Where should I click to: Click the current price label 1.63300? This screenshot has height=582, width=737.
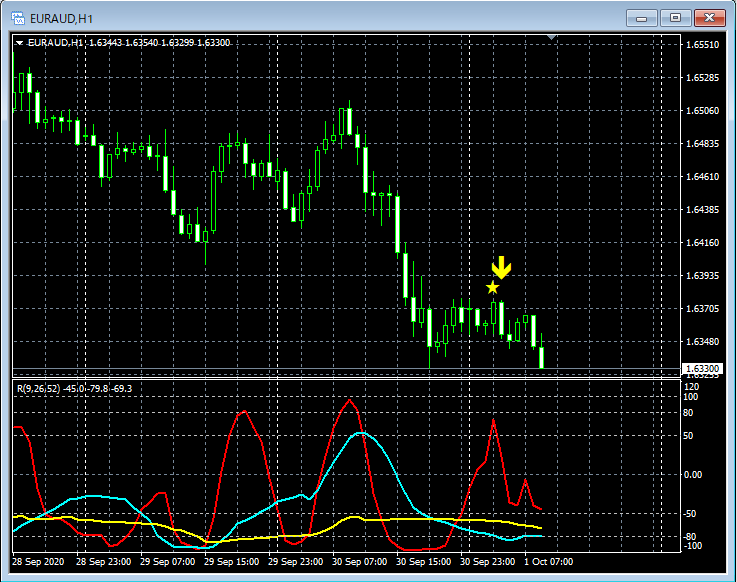(702, 369)
